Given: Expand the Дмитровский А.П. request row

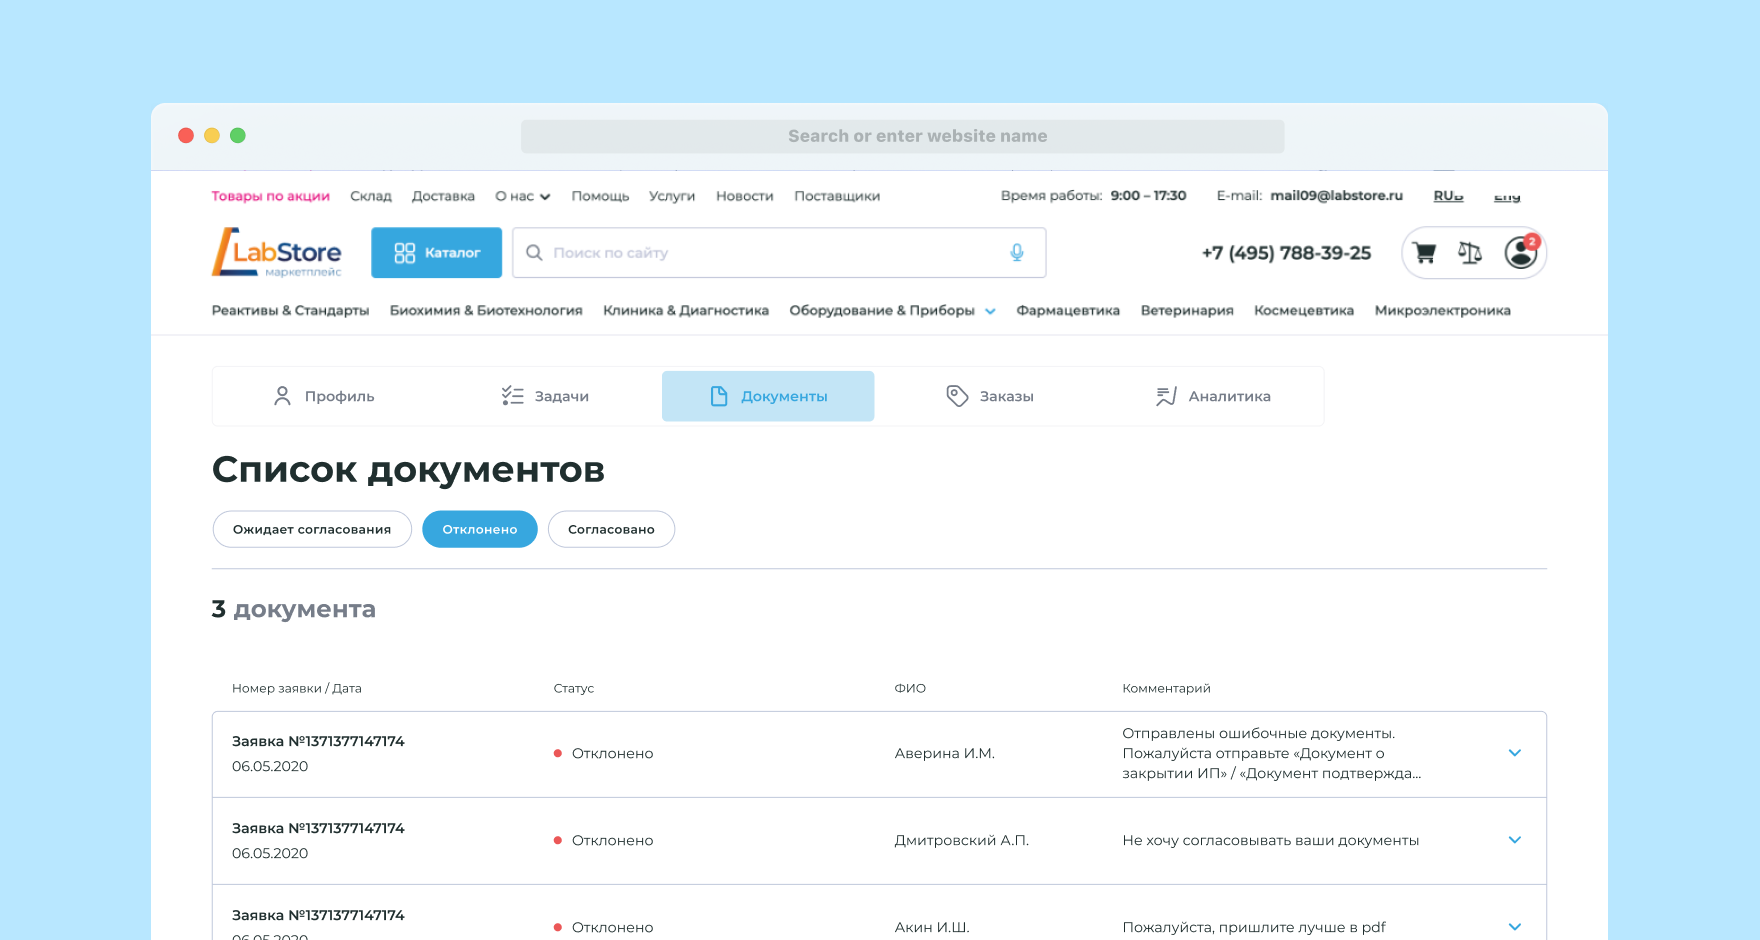Looking at the screenshot, I should [x=1514, y=840].
